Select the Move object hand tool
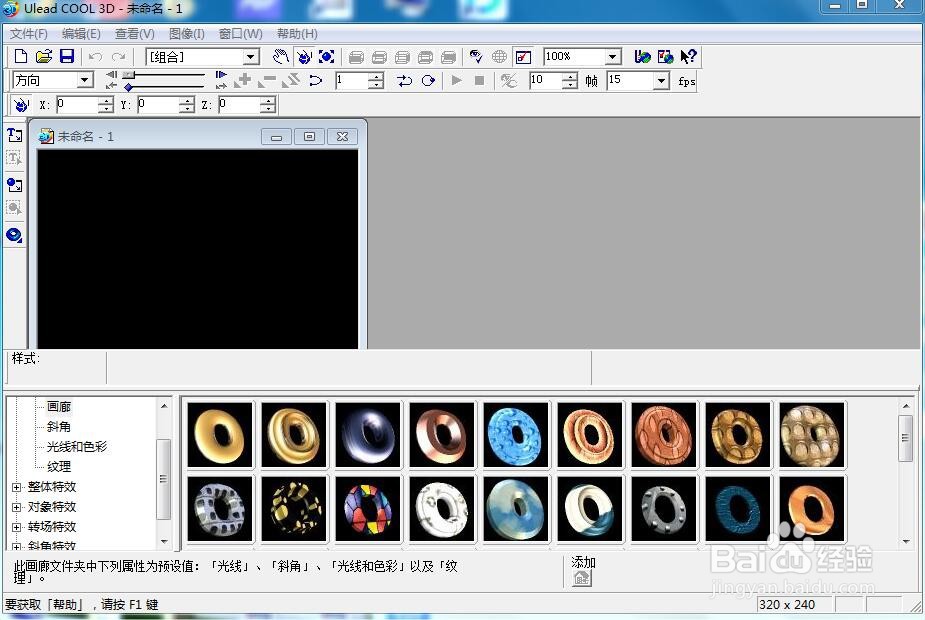 pos(281,57)
